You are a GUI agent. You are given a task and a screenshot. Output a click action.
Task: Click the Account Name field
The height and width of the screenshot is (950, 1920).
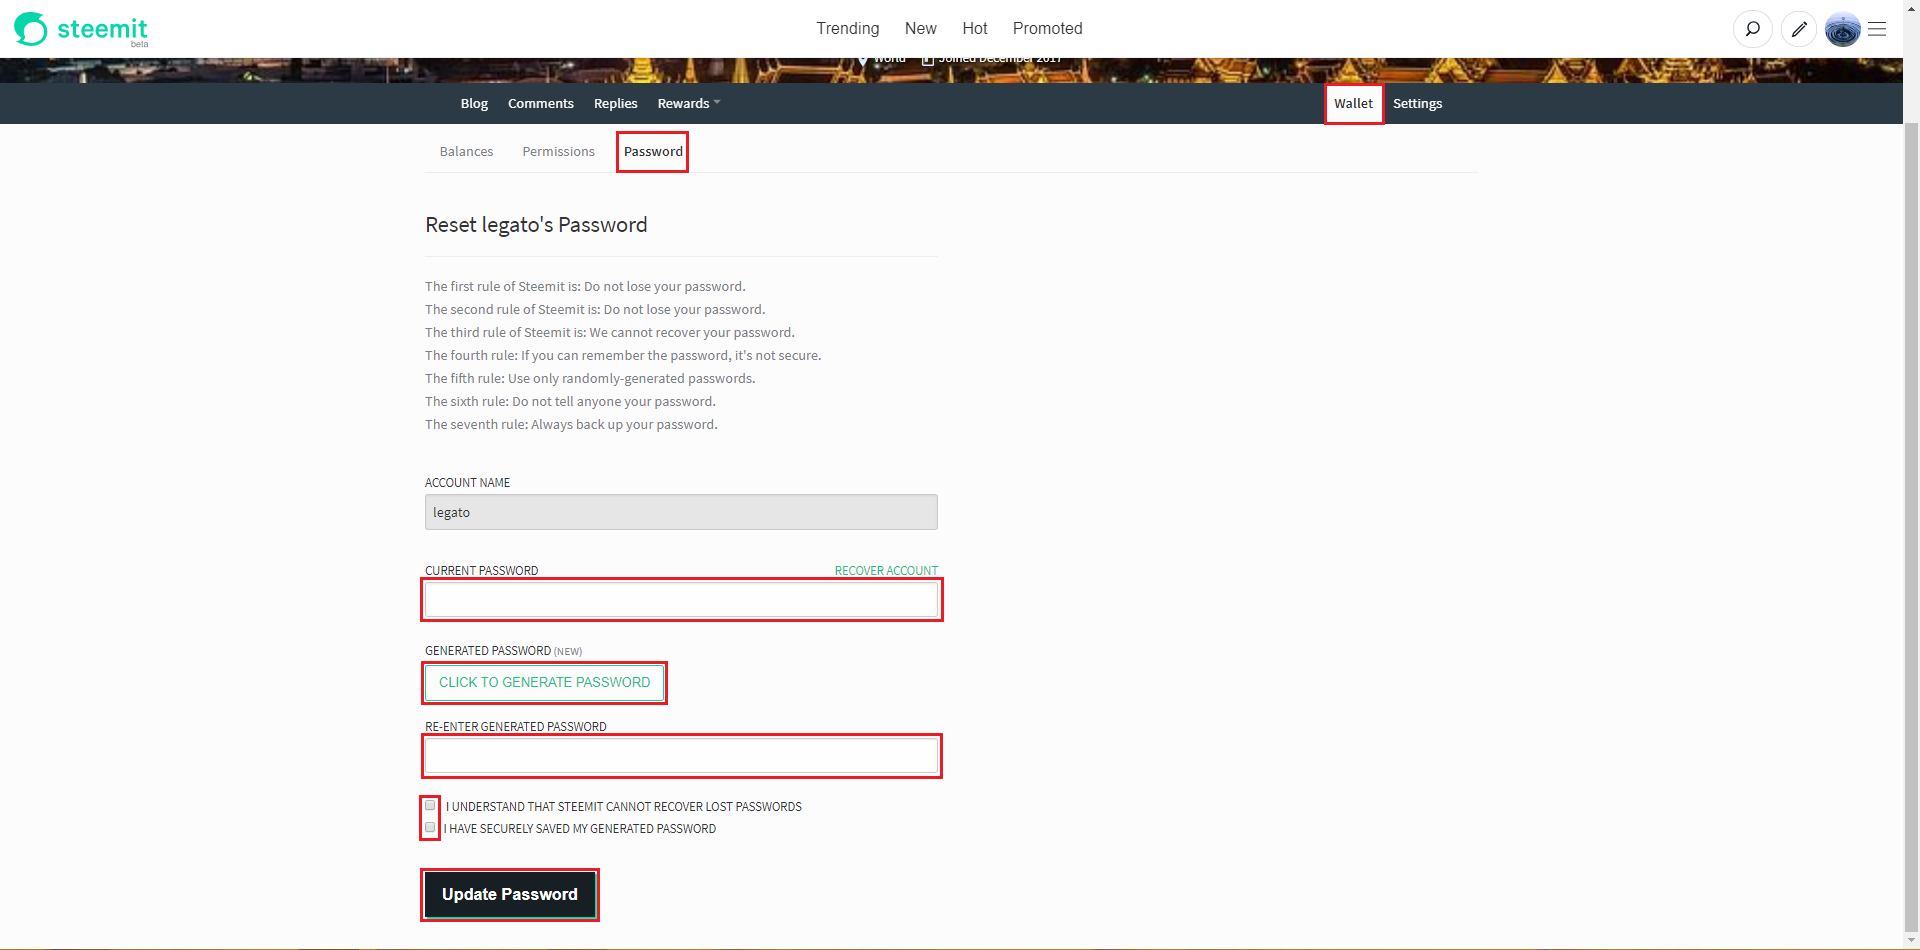[681, 512]
